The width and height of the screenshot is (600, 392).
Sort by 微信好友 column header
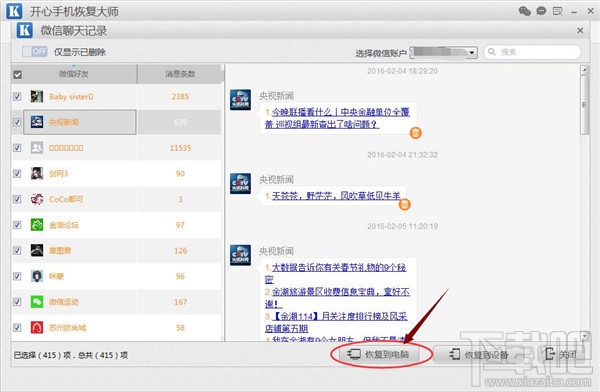point(73,74)
